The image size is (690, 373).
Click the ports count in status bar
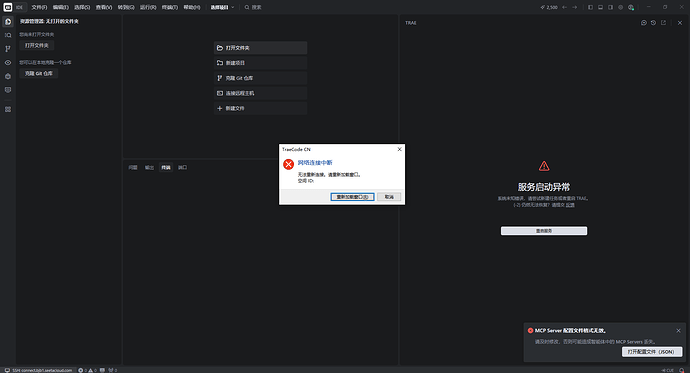113,370
